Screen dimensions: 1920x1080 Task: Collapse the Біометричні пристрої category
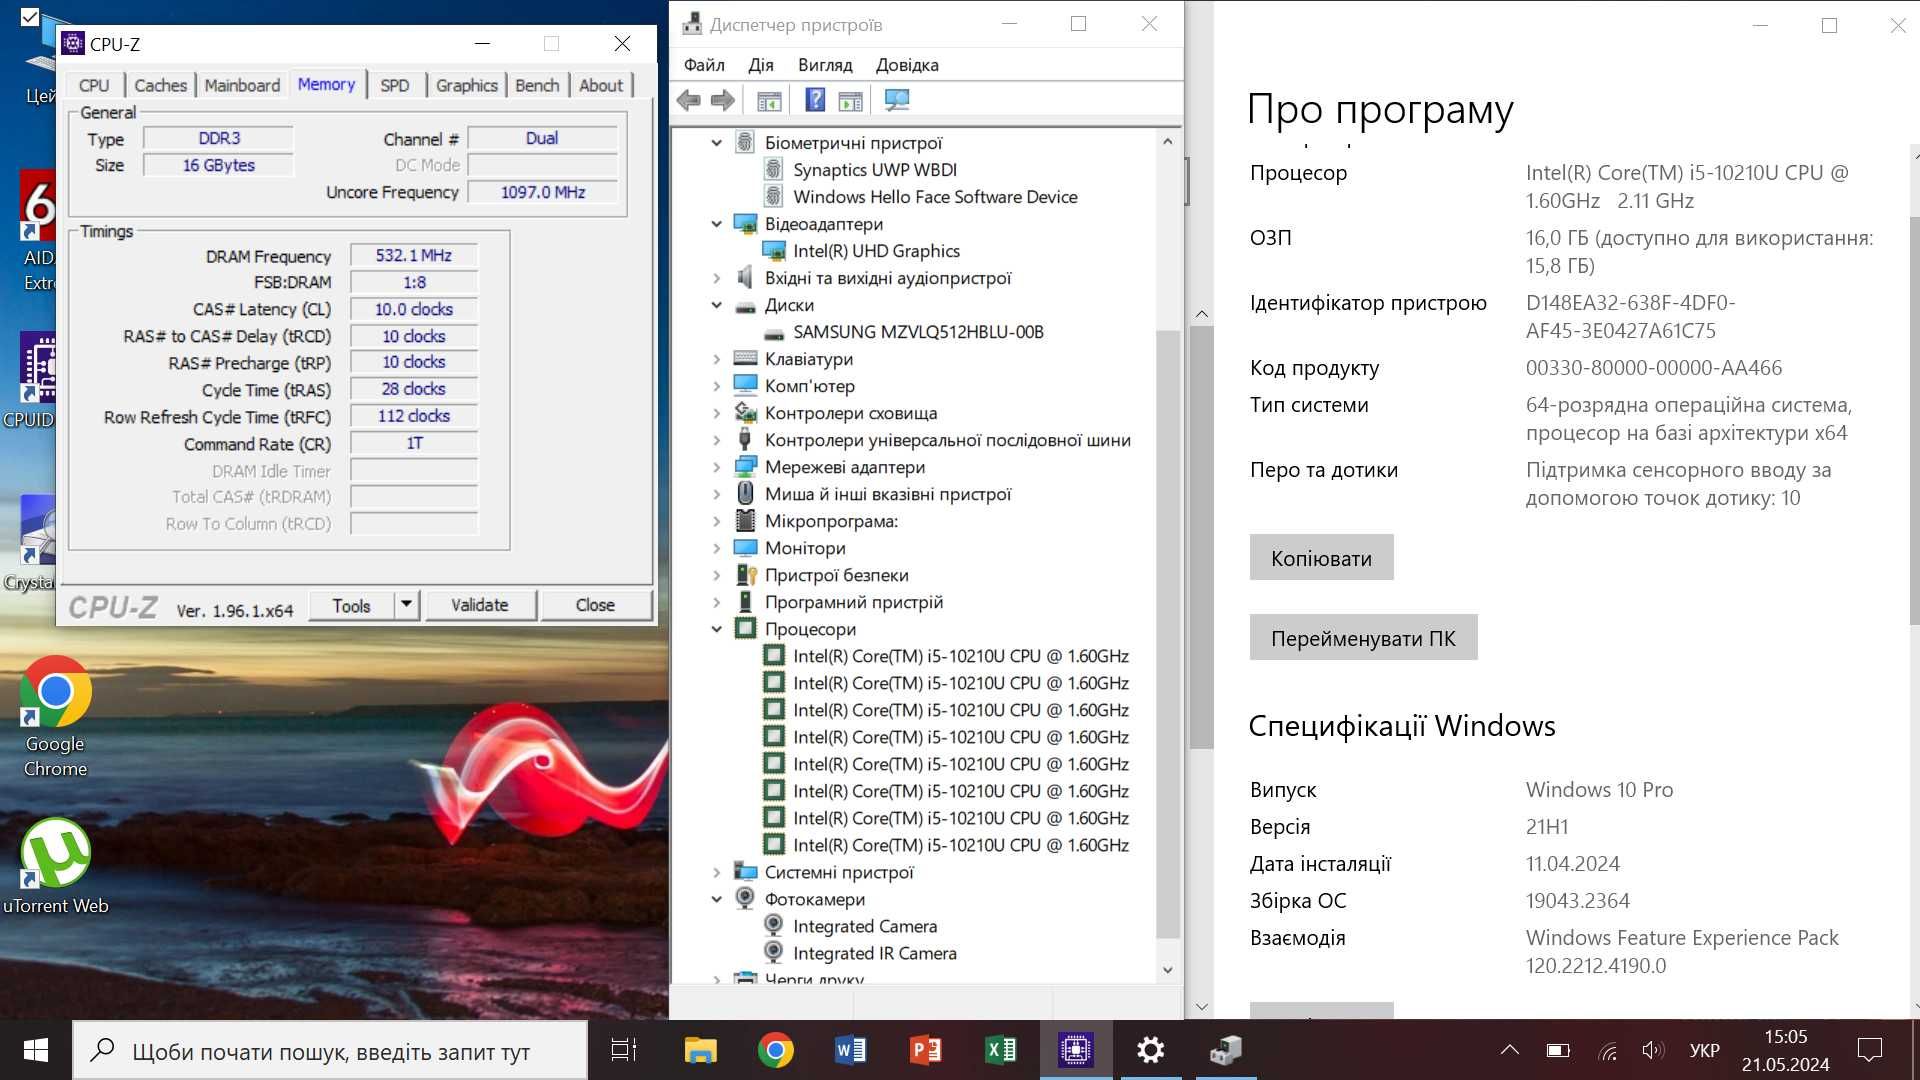pyautogui.click(x=716, y=143)
